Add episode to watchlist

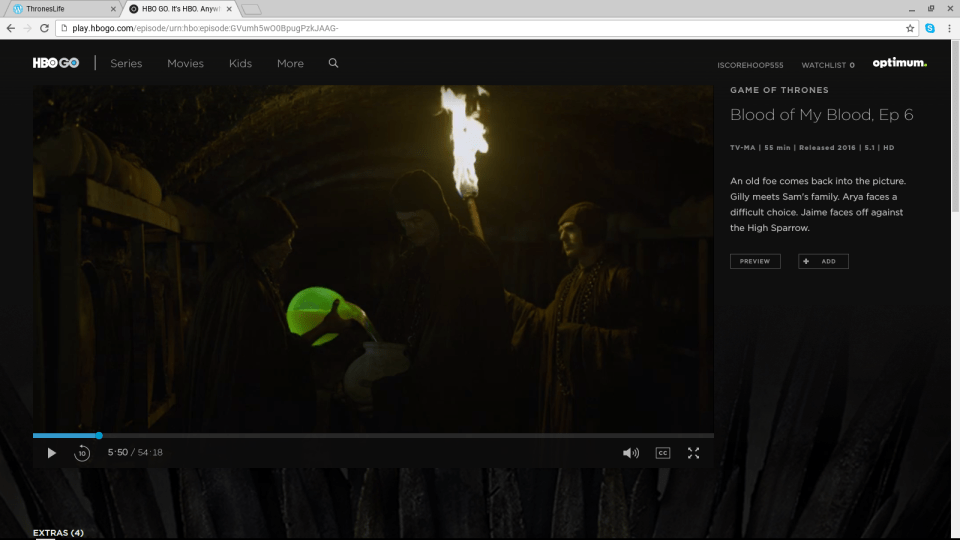pos(823,261)
